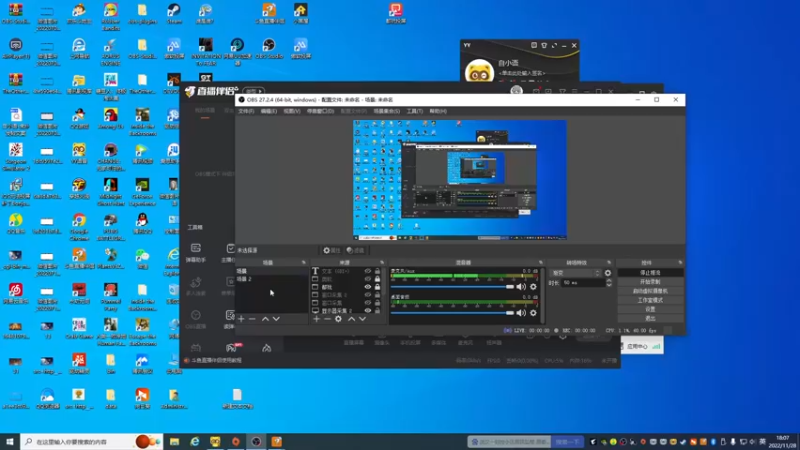Toggle visibility of the third source row
The image size is (800, 450).
tap(367, 287)
